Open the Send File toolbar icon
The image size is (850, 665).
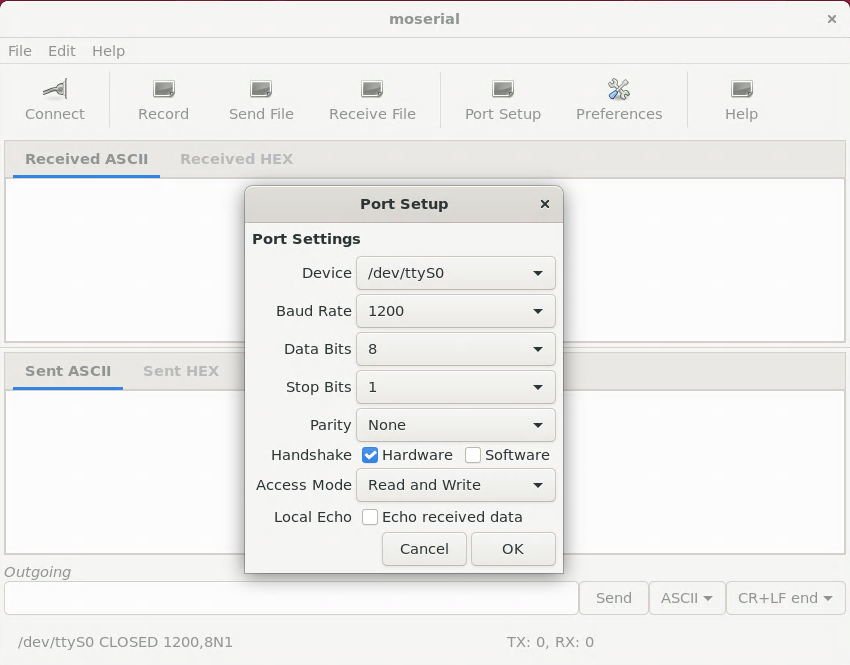pos(261,89)
